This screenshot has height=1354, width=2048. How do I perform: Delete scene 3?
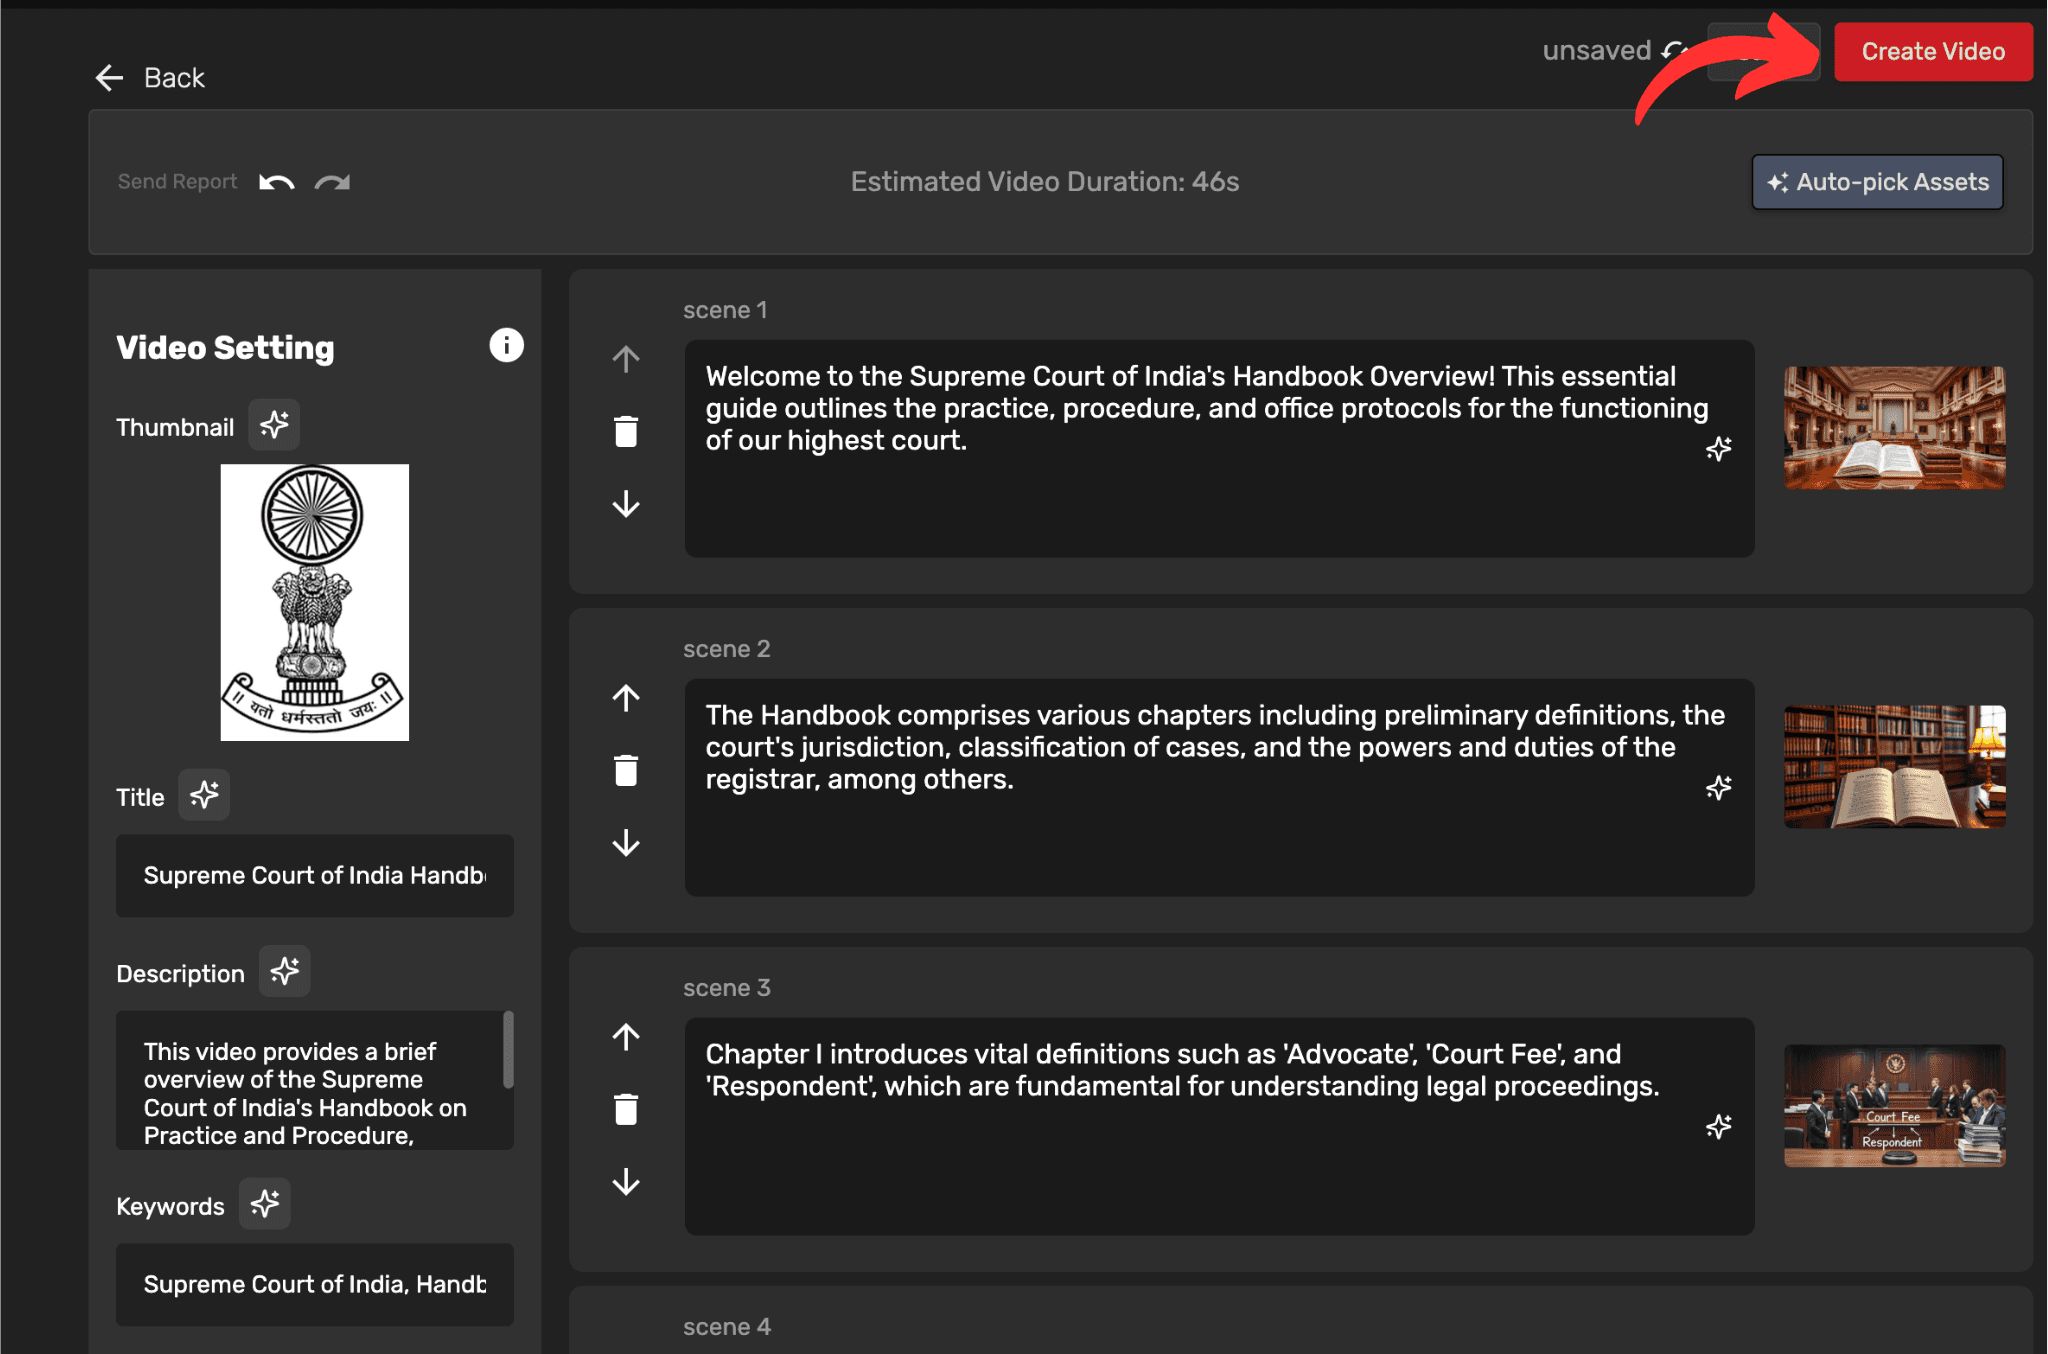[x=626, y=1109]
